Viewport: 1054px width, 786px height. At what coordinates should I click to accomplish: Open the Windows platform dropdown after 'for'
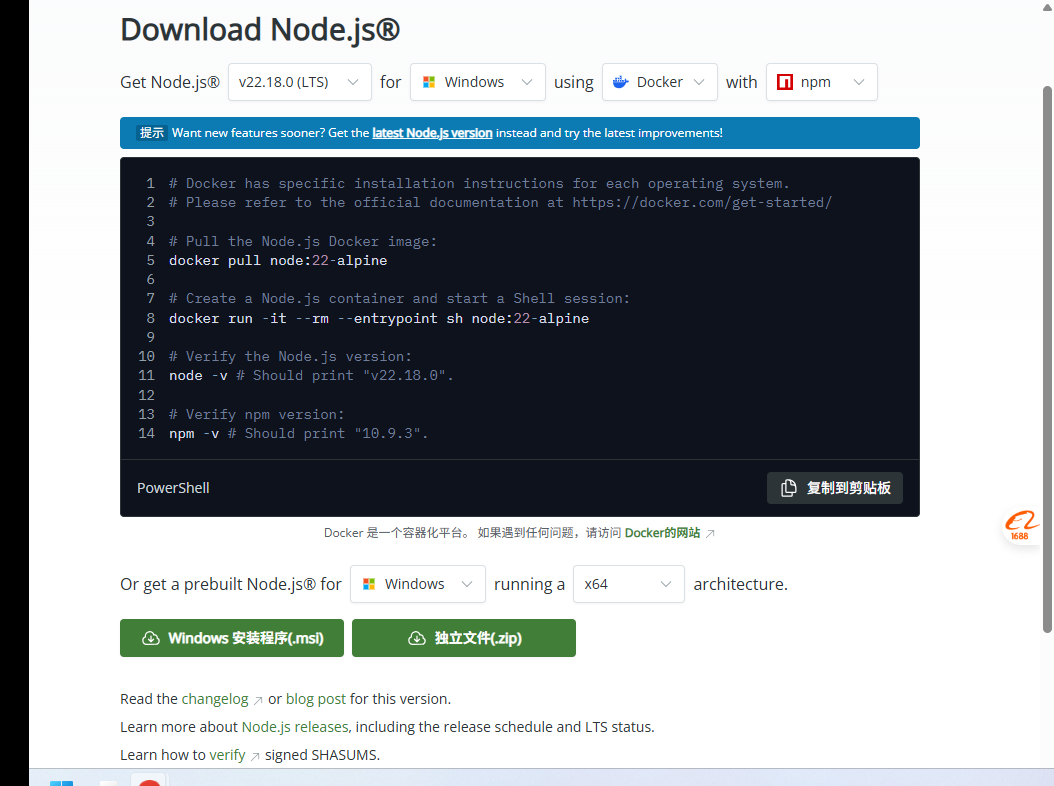point(477,82)
